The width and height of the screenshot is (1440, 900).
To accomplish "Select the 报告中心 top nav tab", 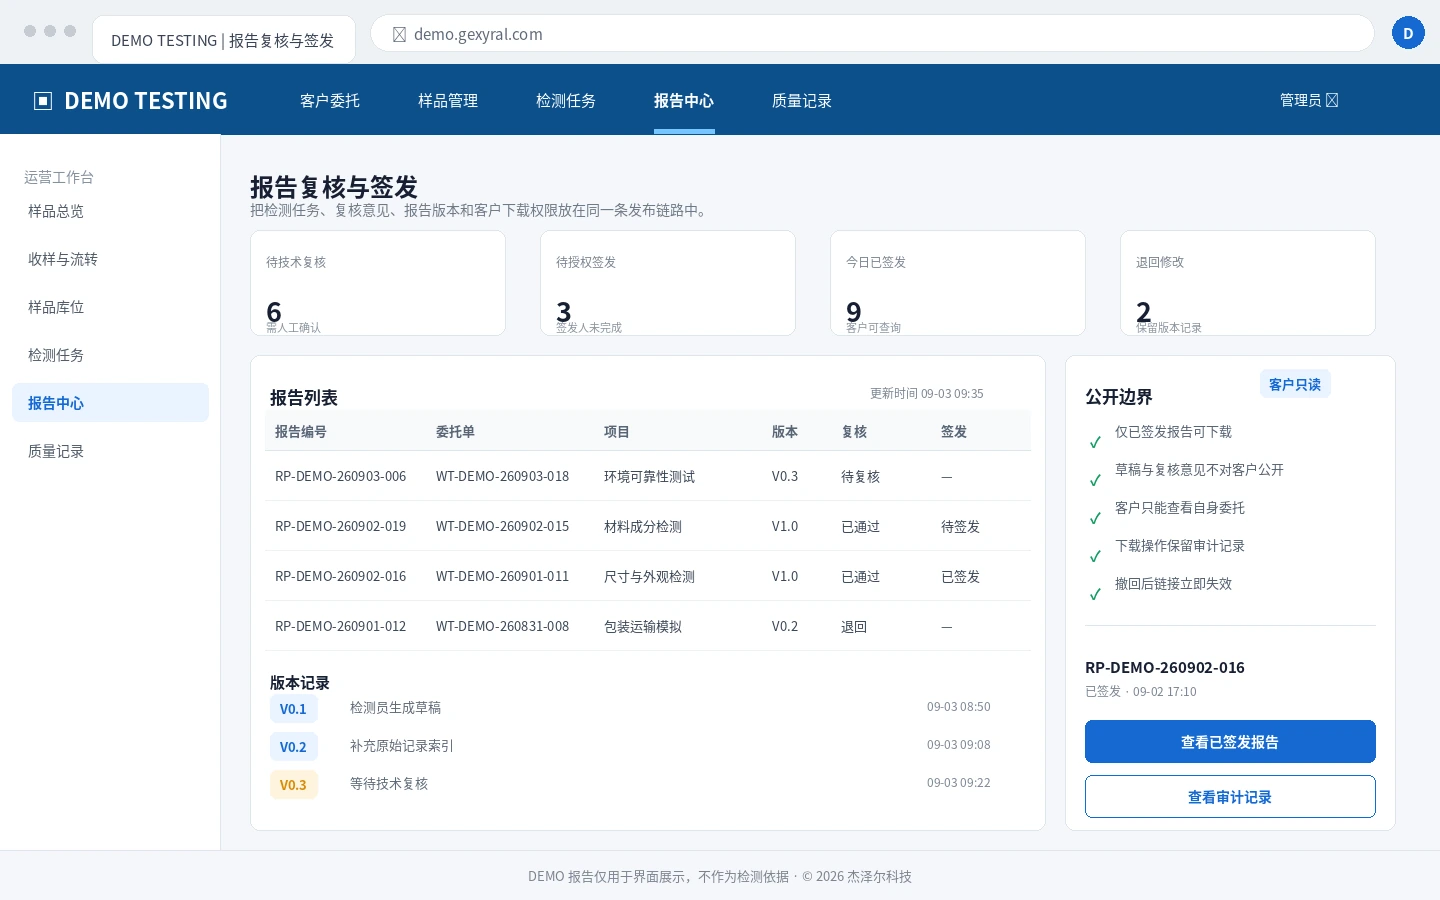I will (684, 101).
